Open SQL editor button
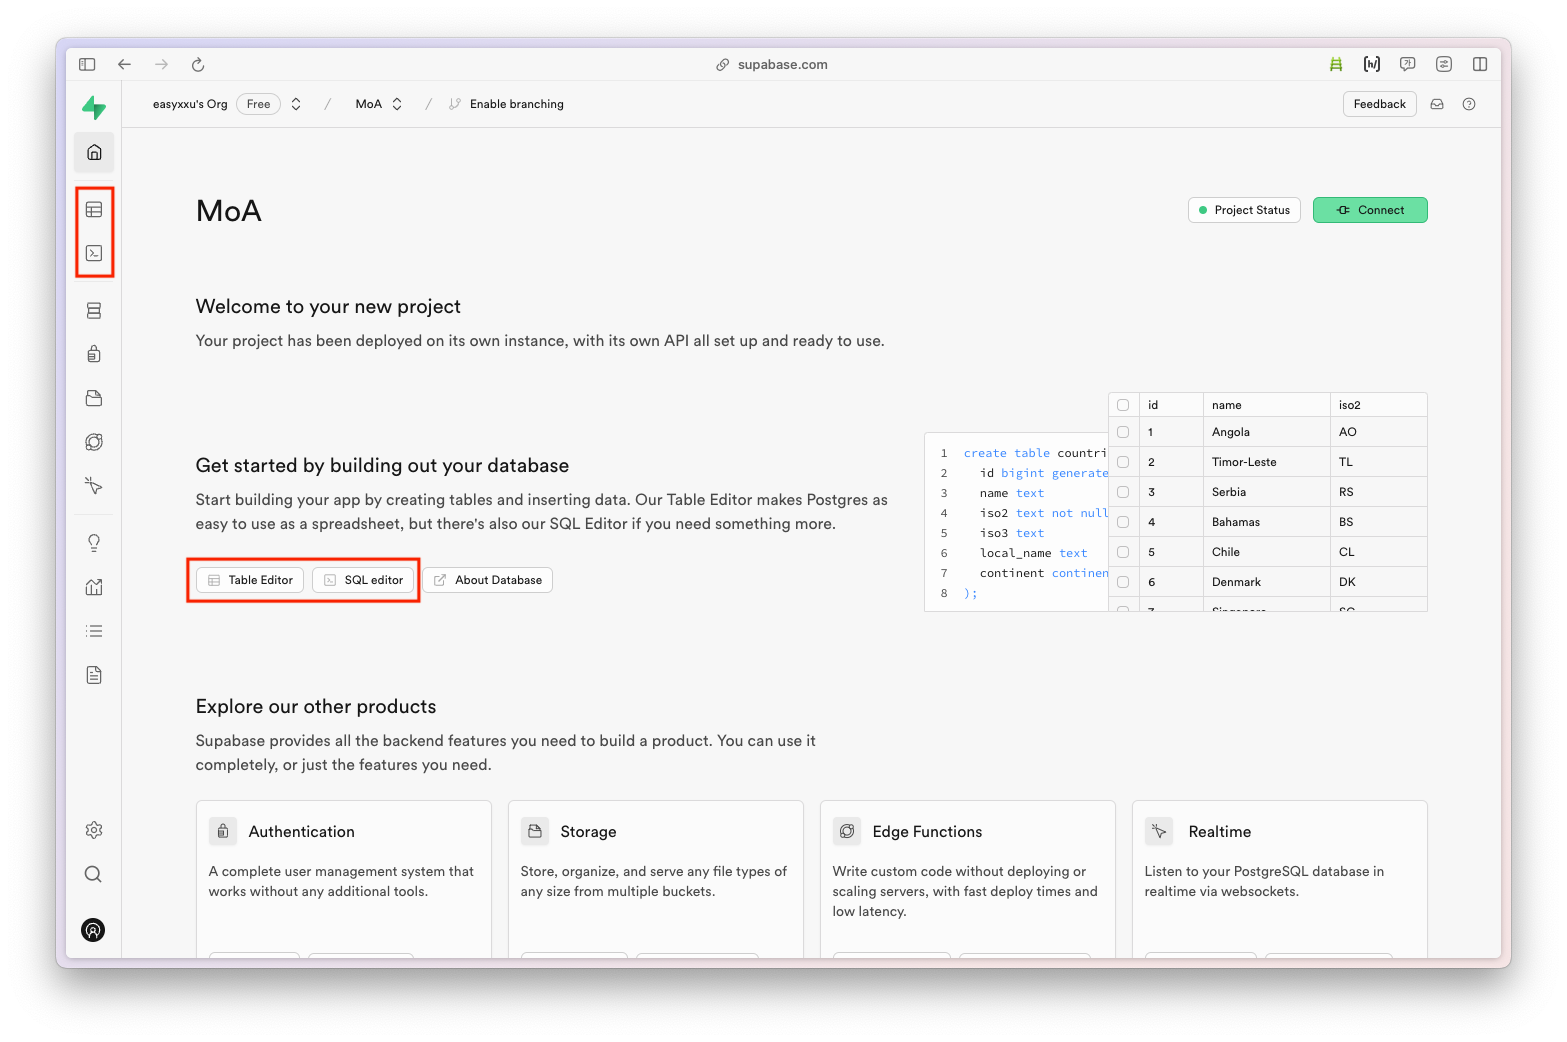The width and height of the screenshot is (1567, 1042). coord(364,580)
